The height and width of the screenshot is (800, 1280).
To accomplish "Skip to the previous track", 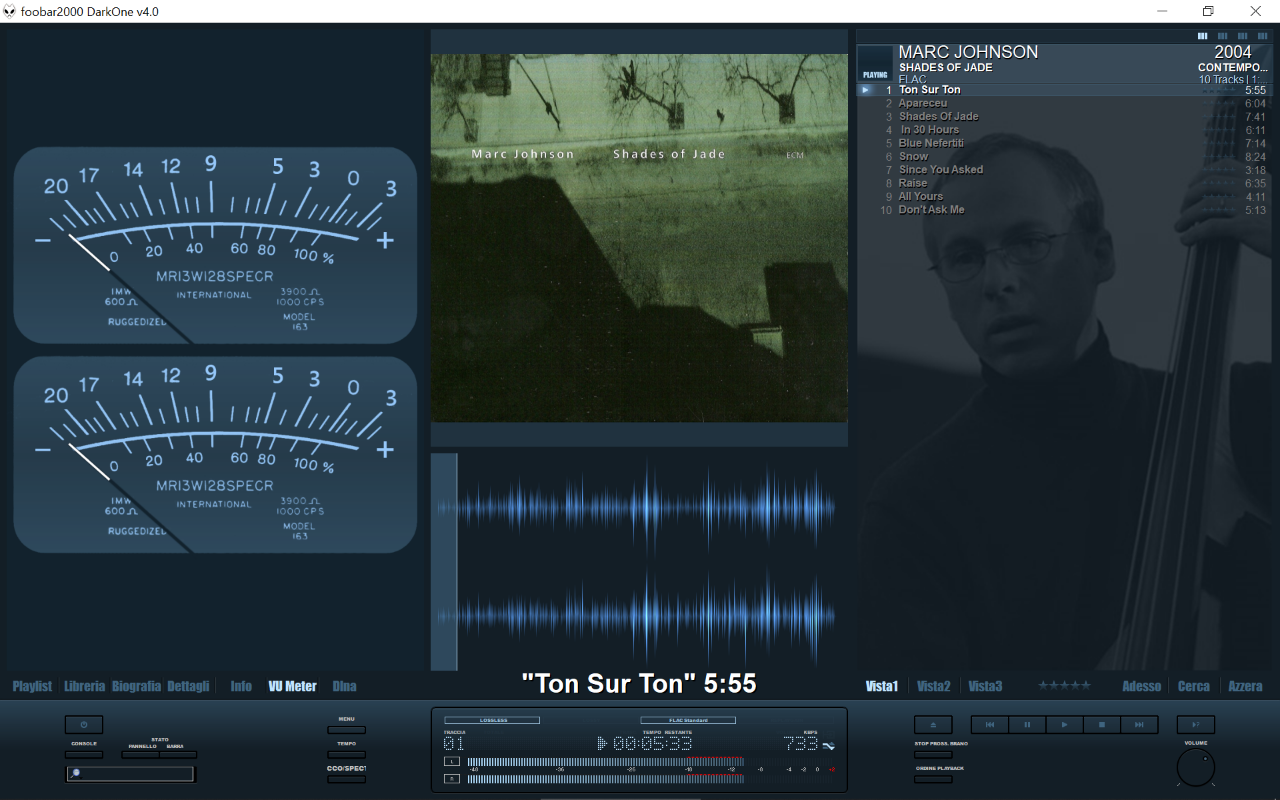I will [990, 725].
